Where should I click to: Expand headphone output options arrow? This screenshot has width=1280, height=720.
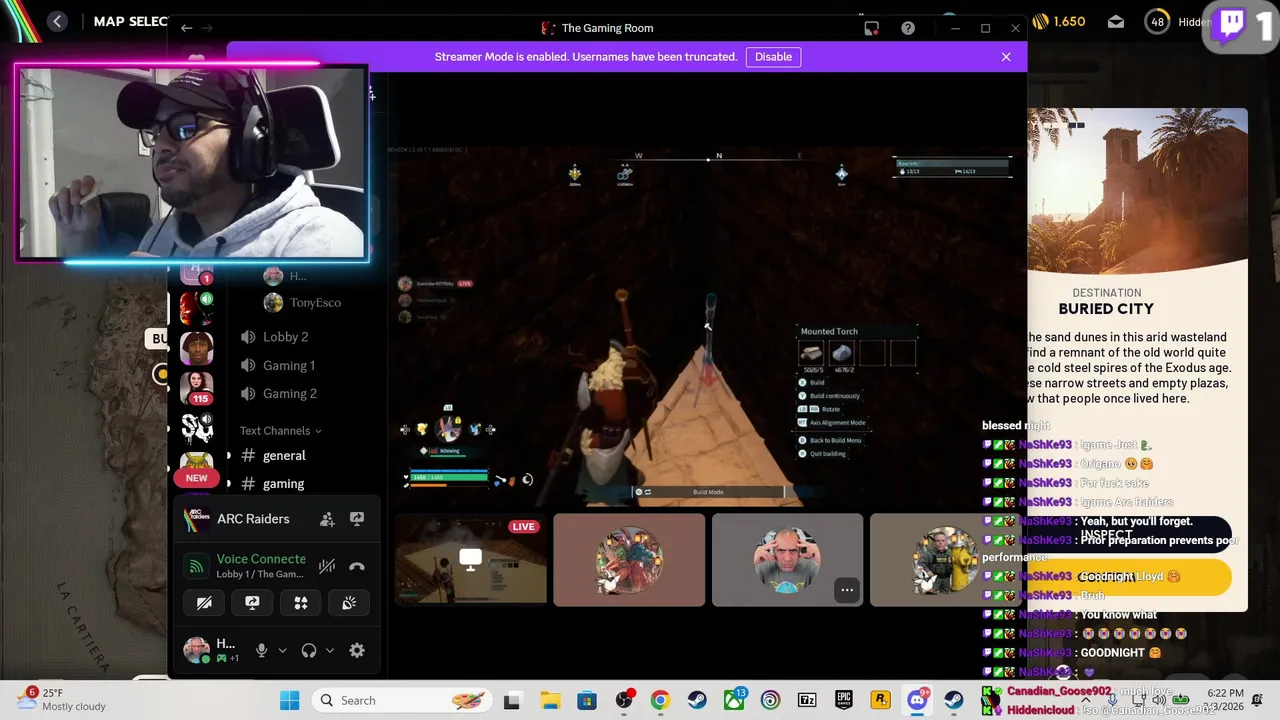[330, 650]
